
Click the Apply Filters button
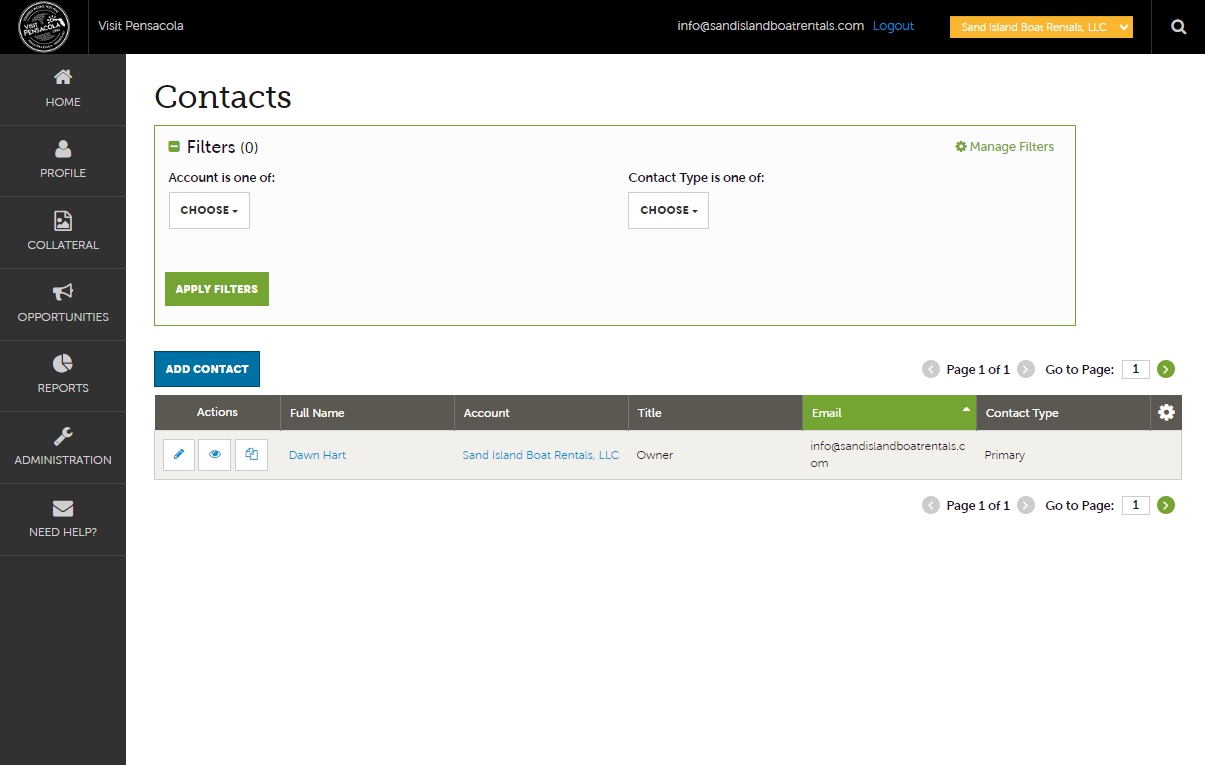point(217,289)
